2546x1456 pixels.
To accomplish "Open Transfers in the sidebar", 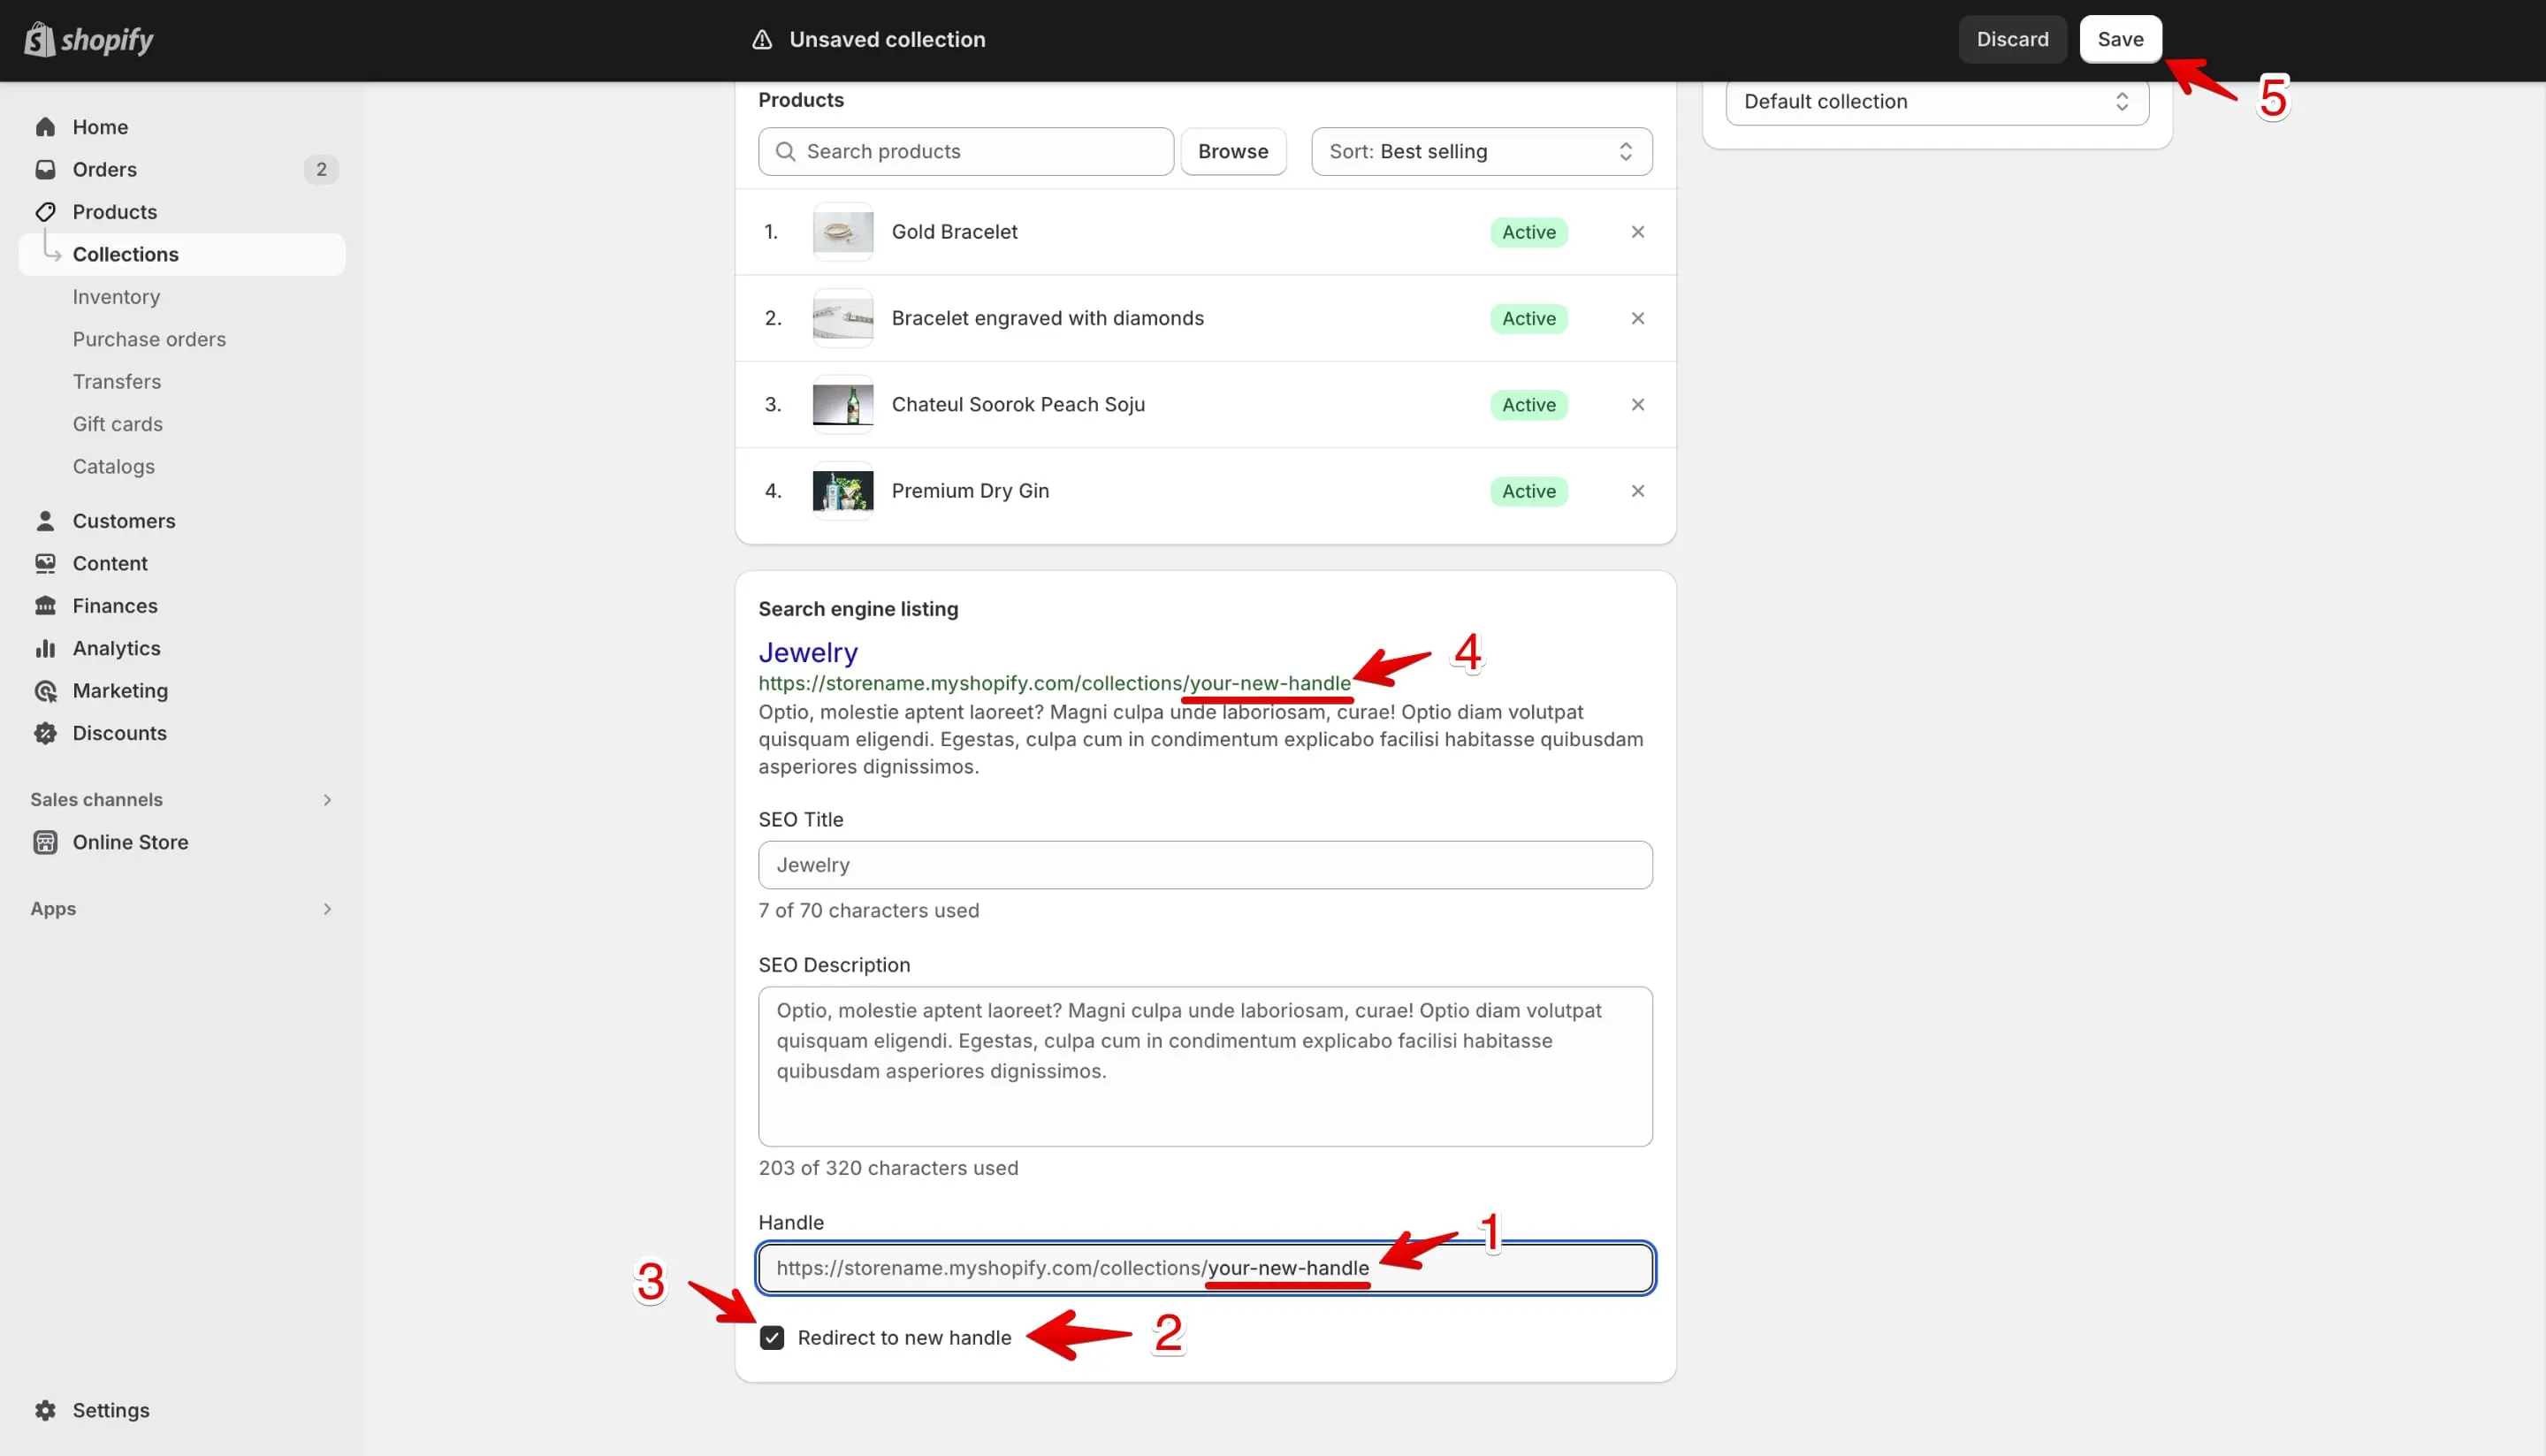I will tap(117, 382).
